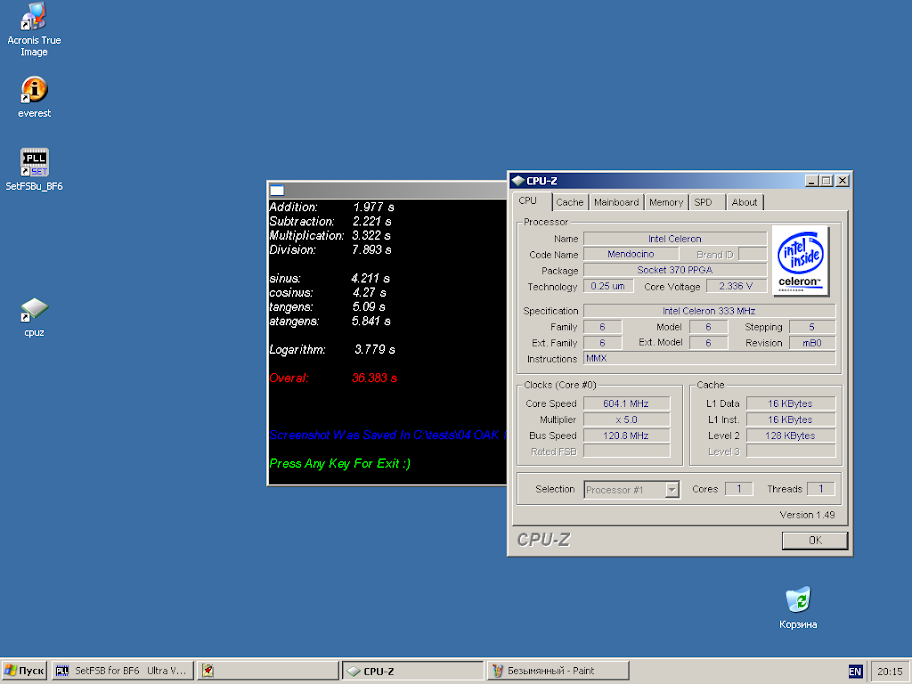Switch to the Mainboard tab
The width and height of the screenshot is (912, 684).
pyautogui.click(x=617, y=202)
